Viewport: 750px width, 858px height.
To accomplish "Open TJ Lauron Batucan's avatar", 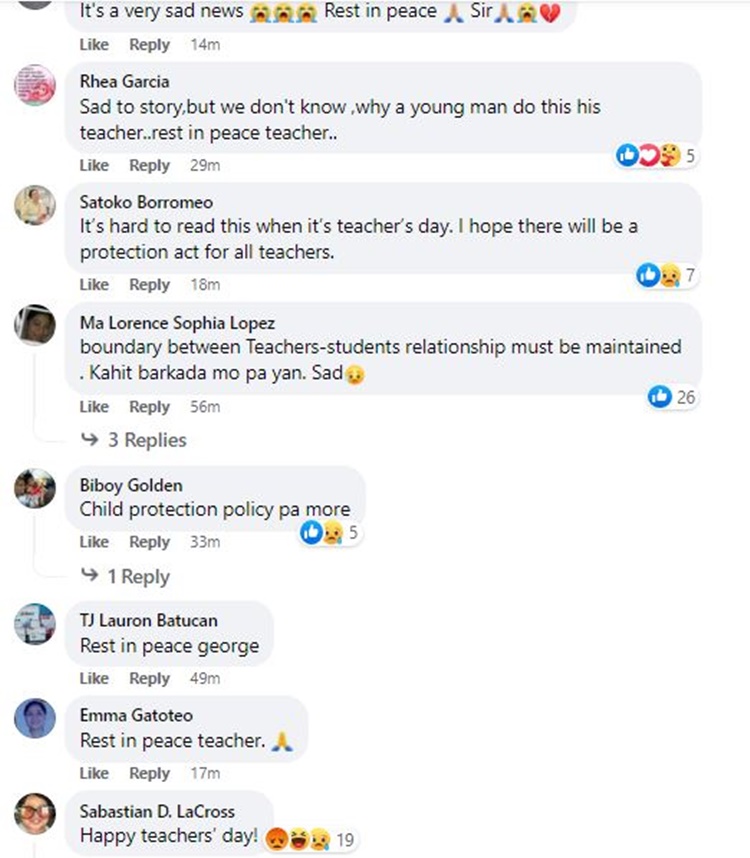I will click(35, 624).
